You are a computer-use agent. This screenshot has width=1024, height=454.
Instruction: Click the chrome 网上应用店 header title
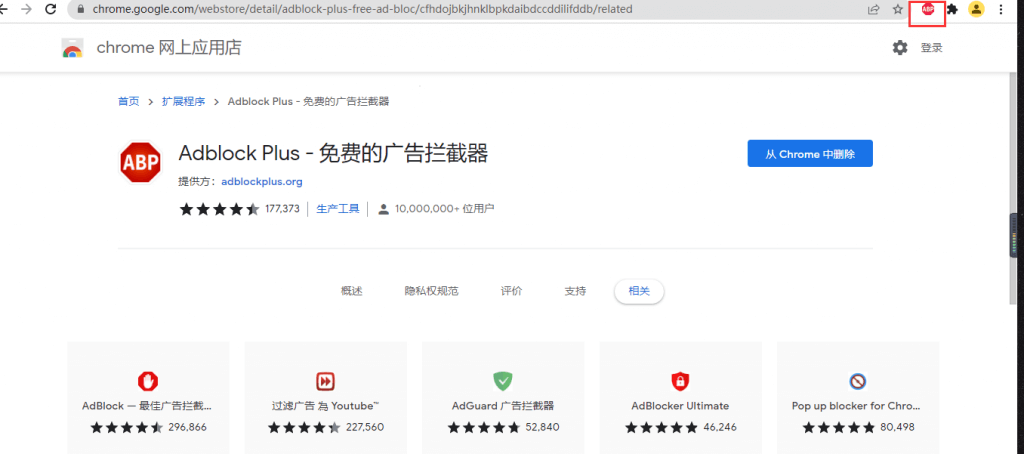pyautogui.click(x=168, y=48)
